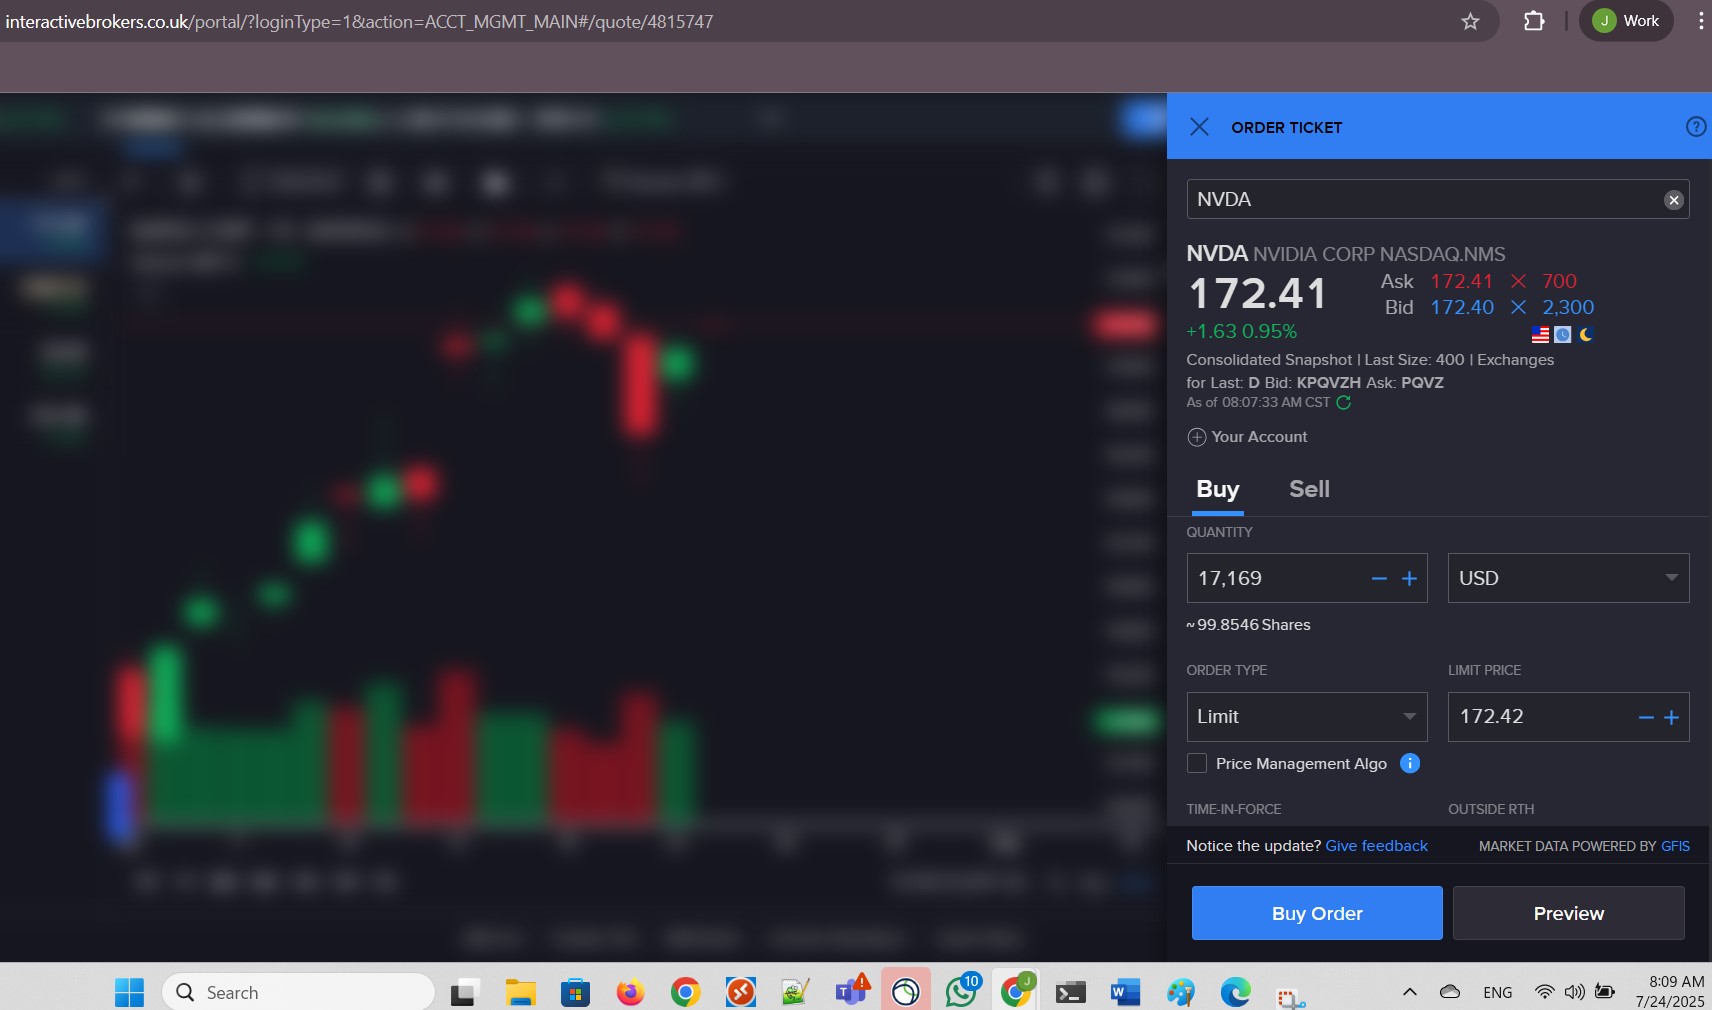Open the browser three-dot menu
Image resolution: width=1712 pixels, height=1010 pixels.
(x=1700, y=21)
